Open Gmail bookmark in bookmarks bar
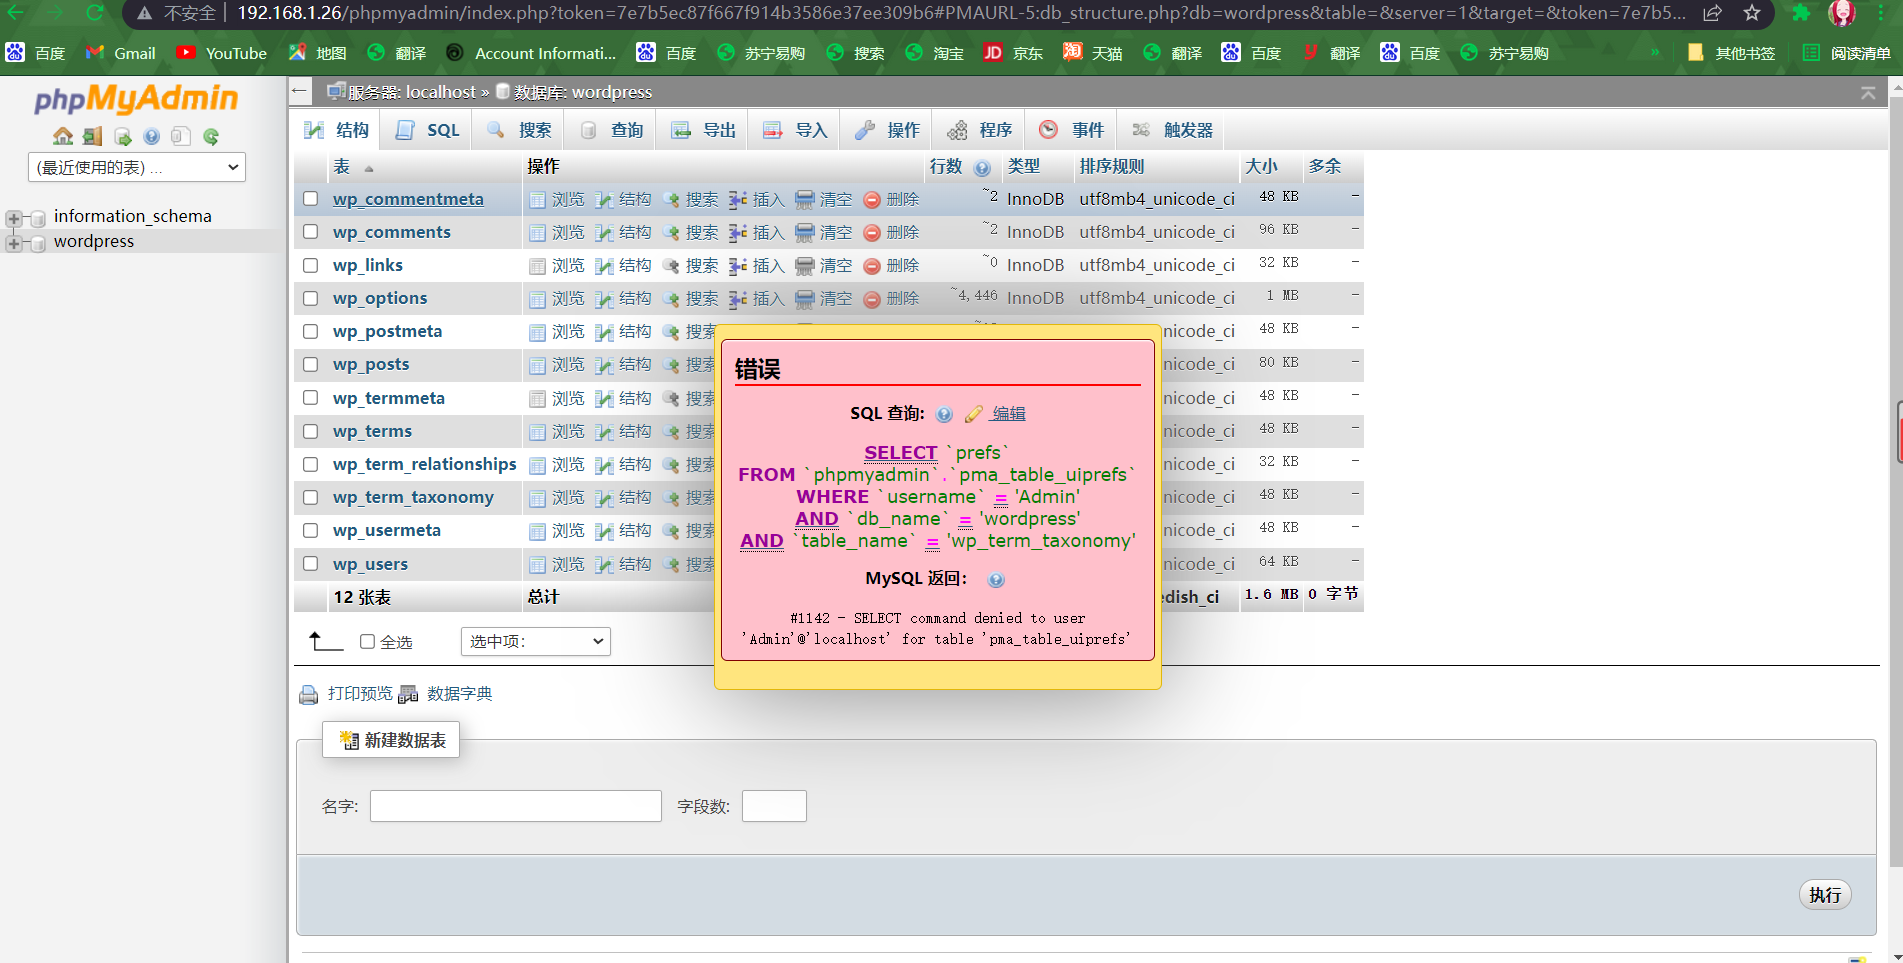Image resolution: width=1903 pixels, height=963 pixels. click(x=120, y=53)
